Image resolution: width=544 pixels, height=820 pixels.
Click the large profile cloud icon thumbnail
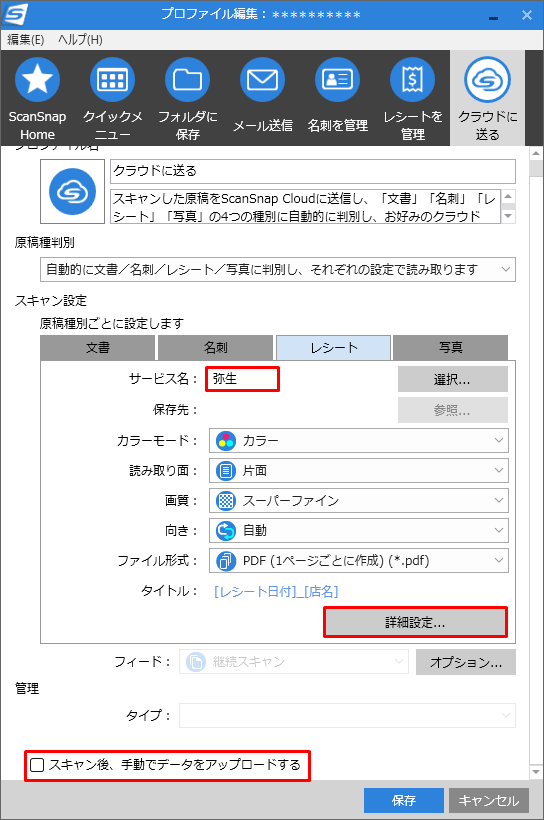tap(72, 192)
